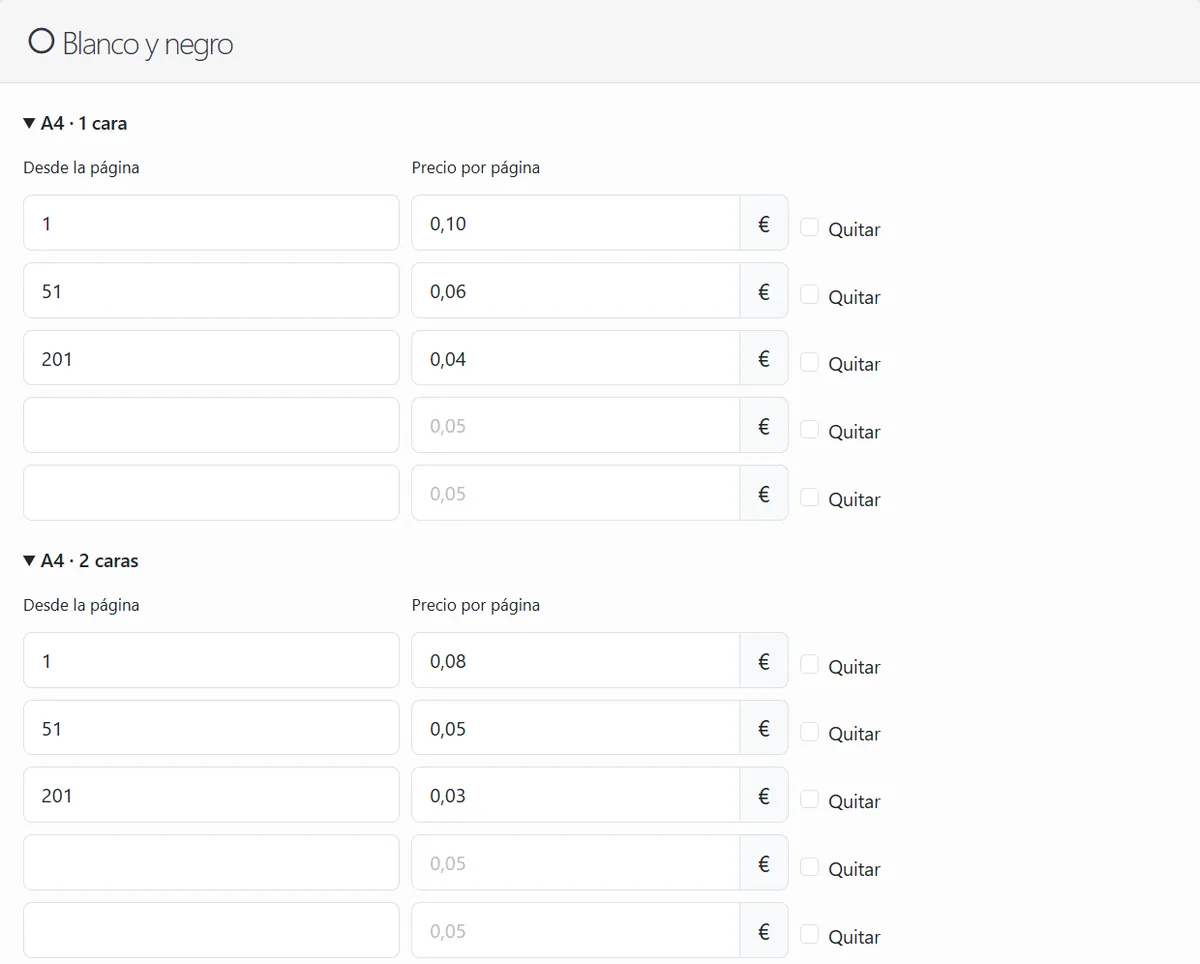Focus the page field with 201 under A4 1 cara

(211, 358)
